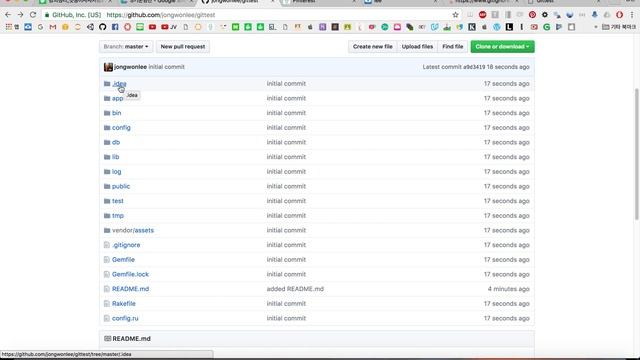The height and width of the screenshot is (360, 640).
Task: Open jongwonlee username link in commit bar
Action: 130,67
